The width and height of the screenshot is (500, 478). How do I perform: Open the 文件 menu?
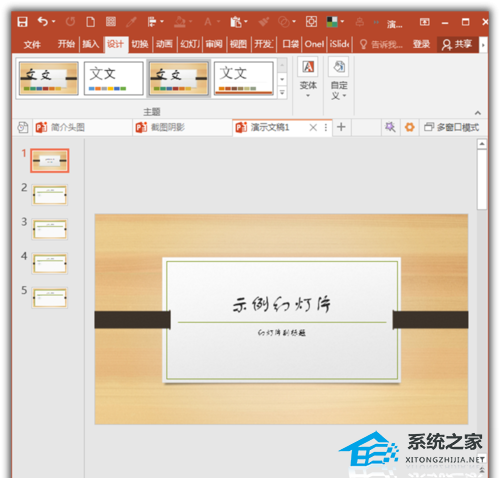tap(32, 44)
